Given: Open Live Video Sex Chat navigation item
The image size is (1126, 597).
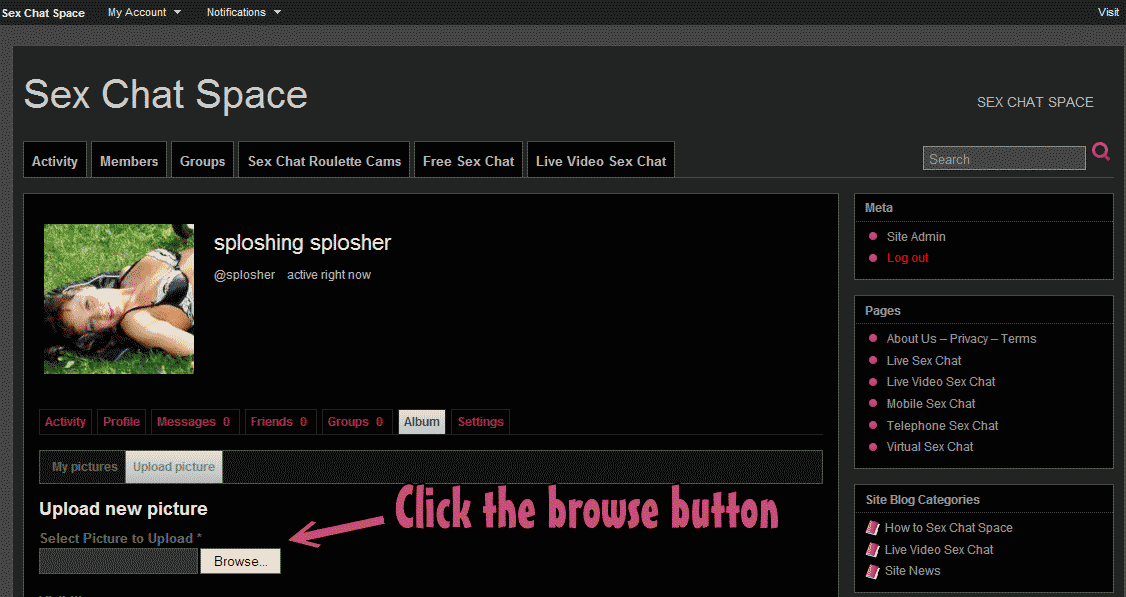Looking at the screenshot, I should [x=601, y=161].
